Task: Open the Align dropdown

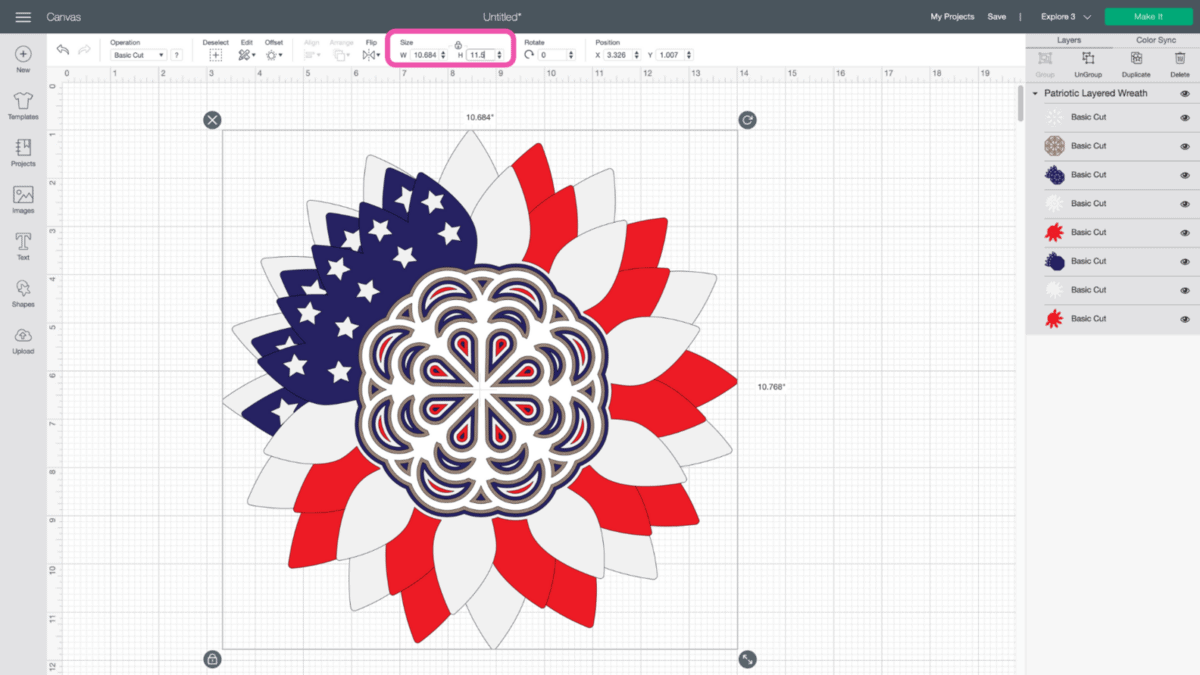Action: point(312,55)
